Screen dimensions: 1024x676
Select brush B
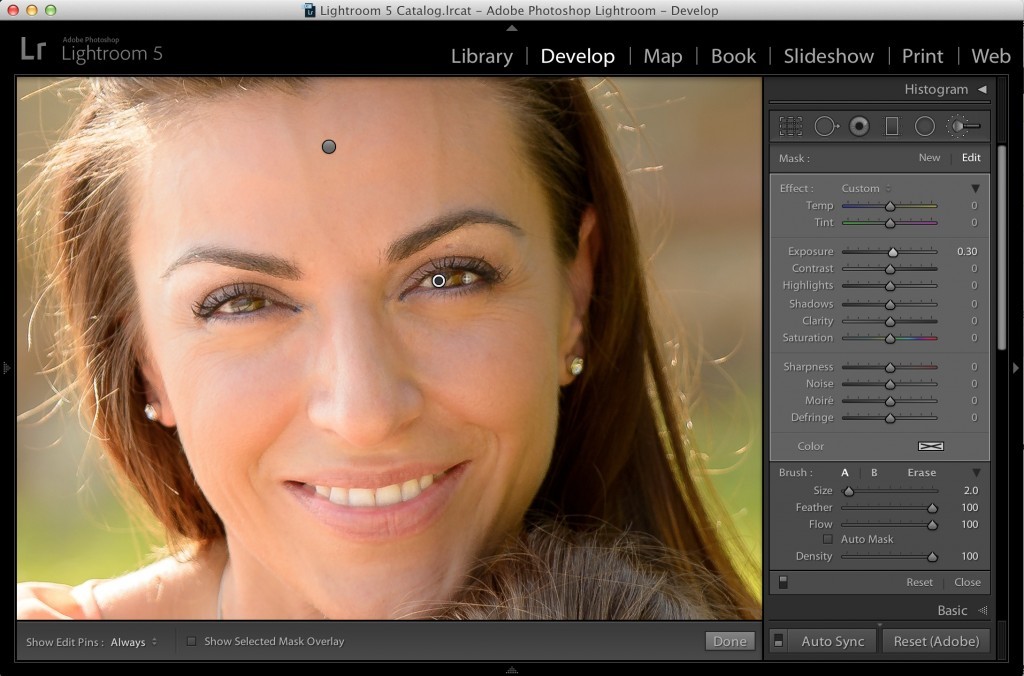click(874, 472)
